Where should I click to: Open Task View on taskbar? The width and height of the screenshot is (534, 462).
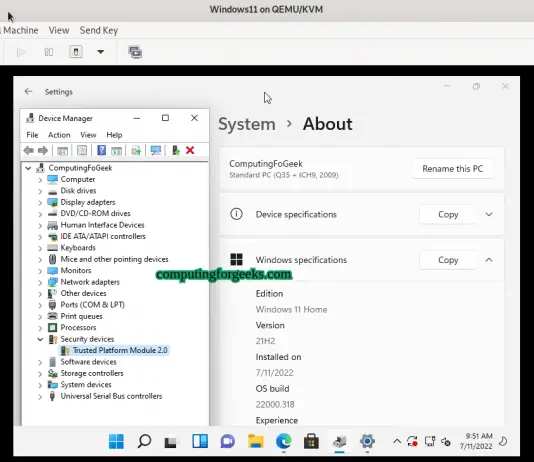pos(171,442)
